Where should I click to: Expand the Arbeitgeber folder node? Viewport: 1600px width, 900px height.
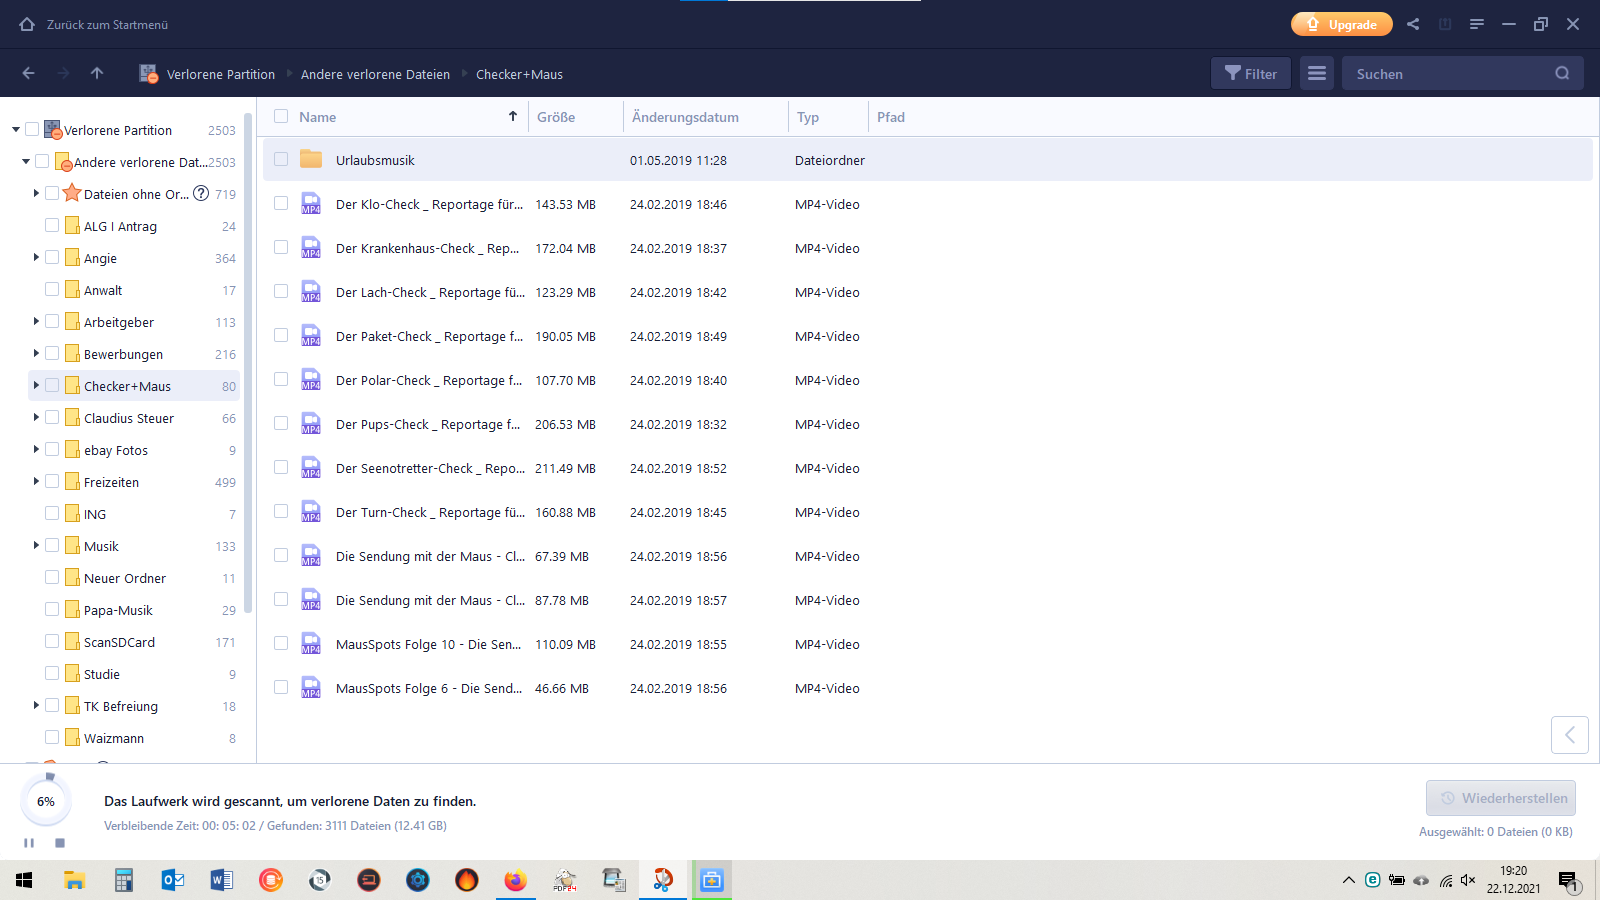[x=36, y=321]
